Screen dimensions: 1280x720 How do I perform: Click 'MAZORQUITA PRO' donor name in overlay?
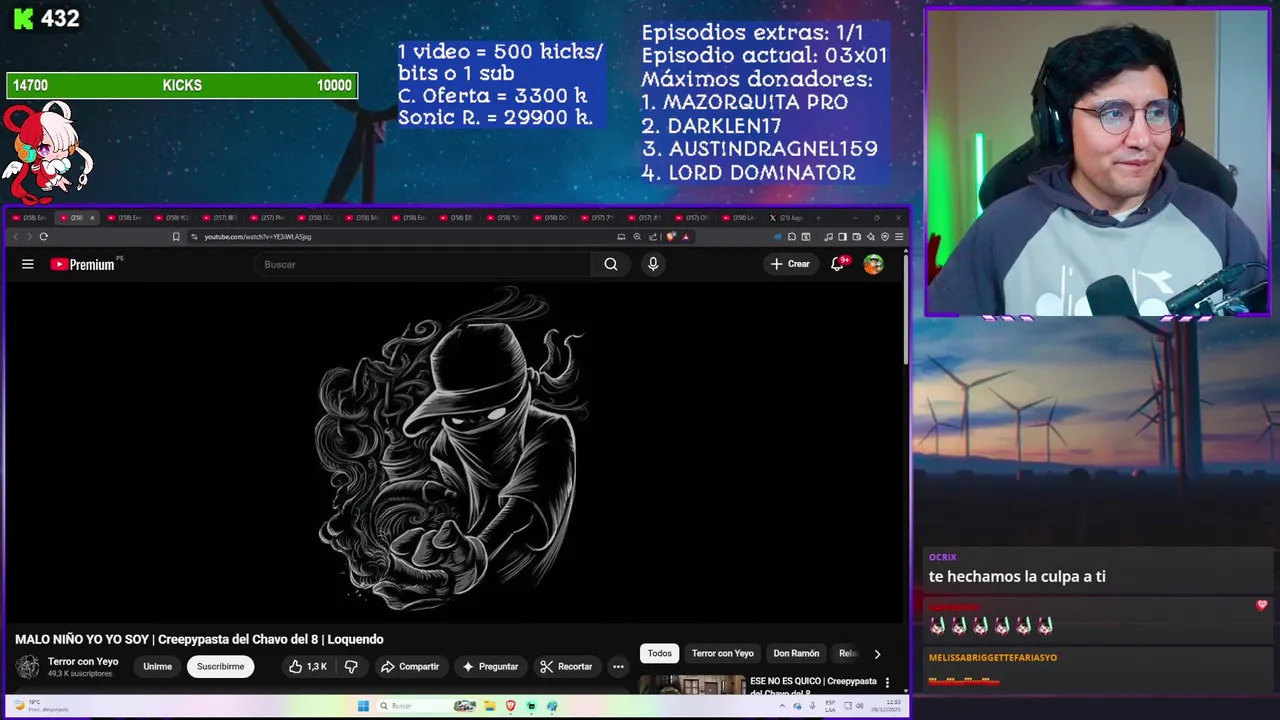point(755,102)
